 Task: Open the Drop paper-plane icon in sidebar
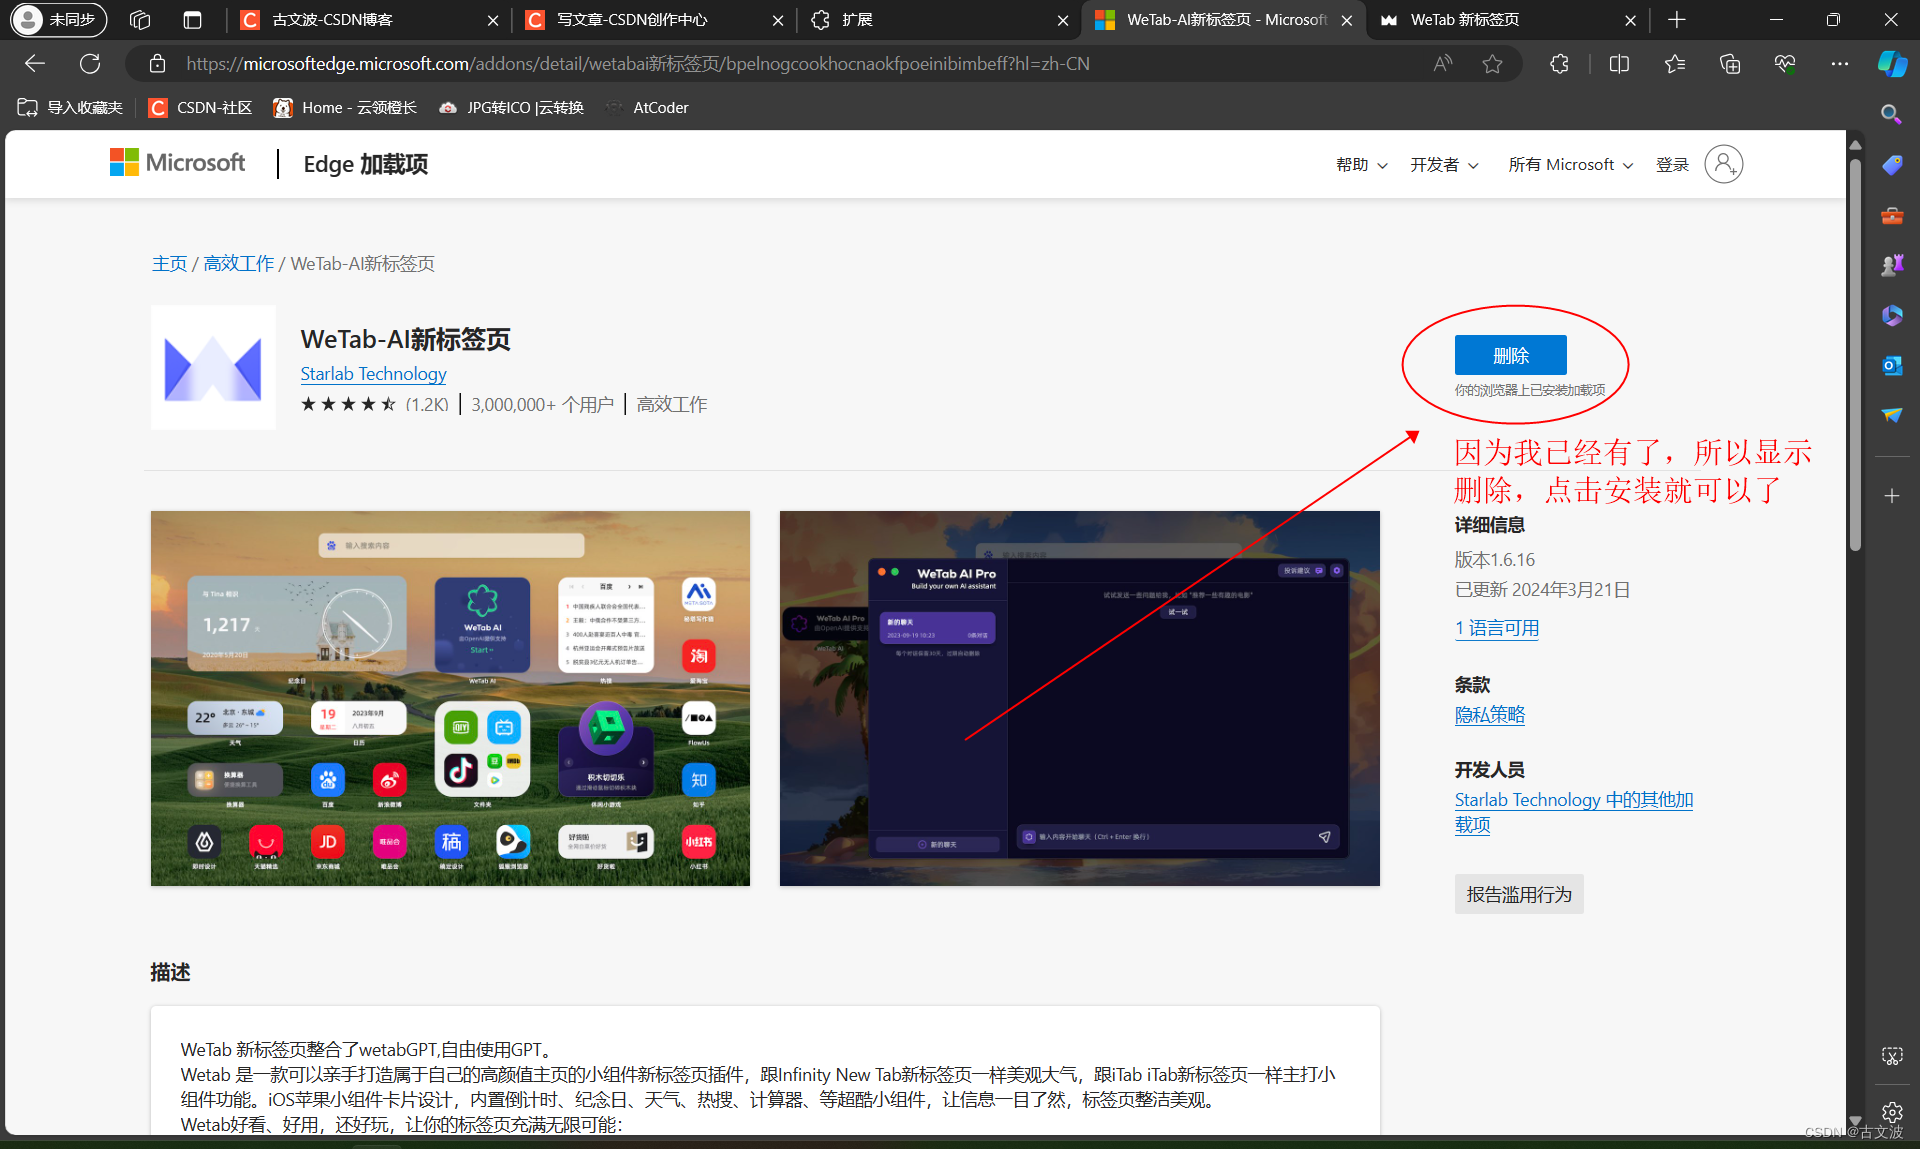point(1891,415)
